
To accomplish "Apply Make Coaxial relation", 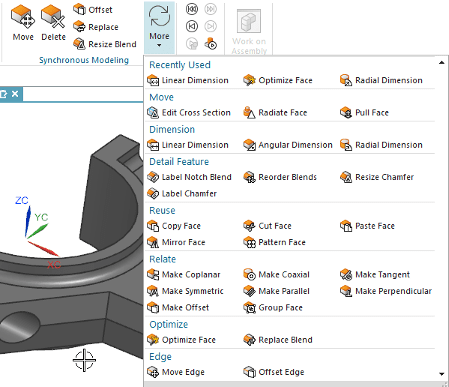I will (x=277, y=275).
